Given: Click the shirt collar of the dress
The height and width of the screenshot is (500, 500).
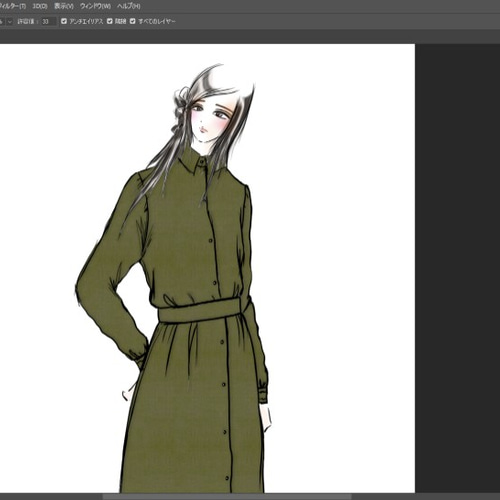Looking at the screenshot, I should tap(193, 162).
